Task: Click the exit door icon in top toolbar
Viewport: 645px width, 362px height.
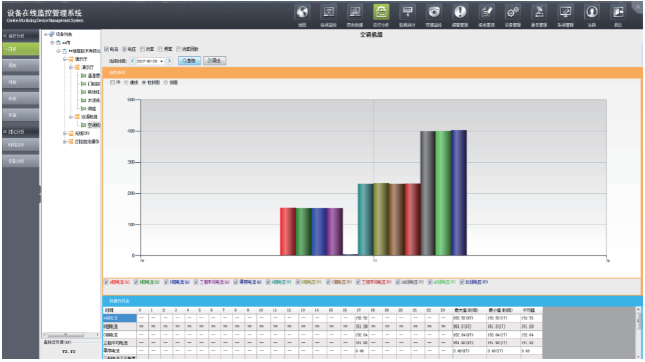Action: click(x=618, y=12)
